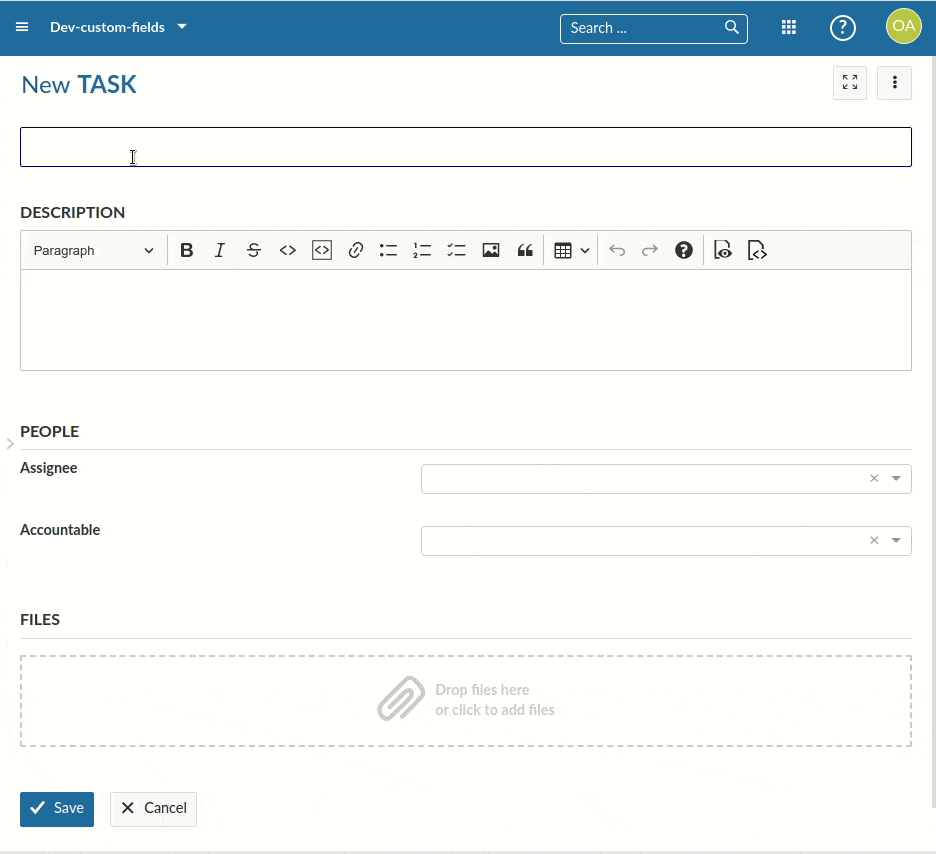Switch editor to Markdown source mode
This screenshot has height=854, width=936.
coord(757,251)
